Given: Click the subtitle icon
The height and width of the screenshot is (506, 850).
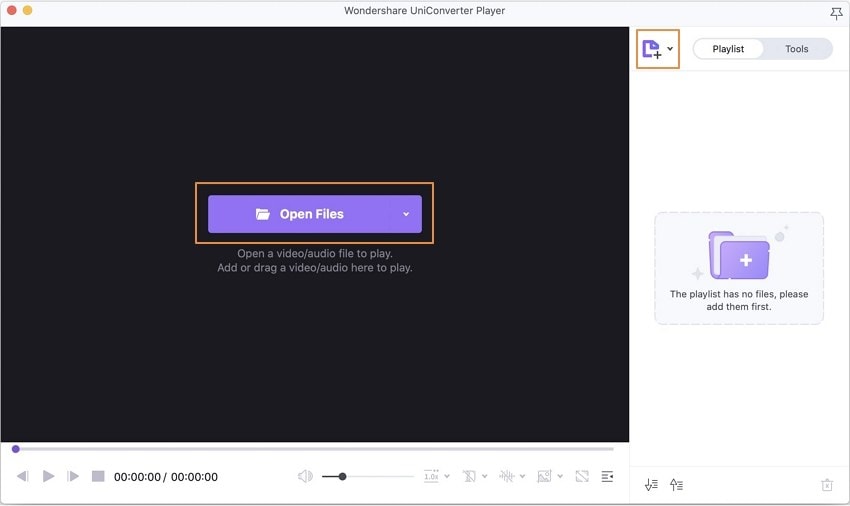Looking at the screenshot, I should [x=469, y=476].
